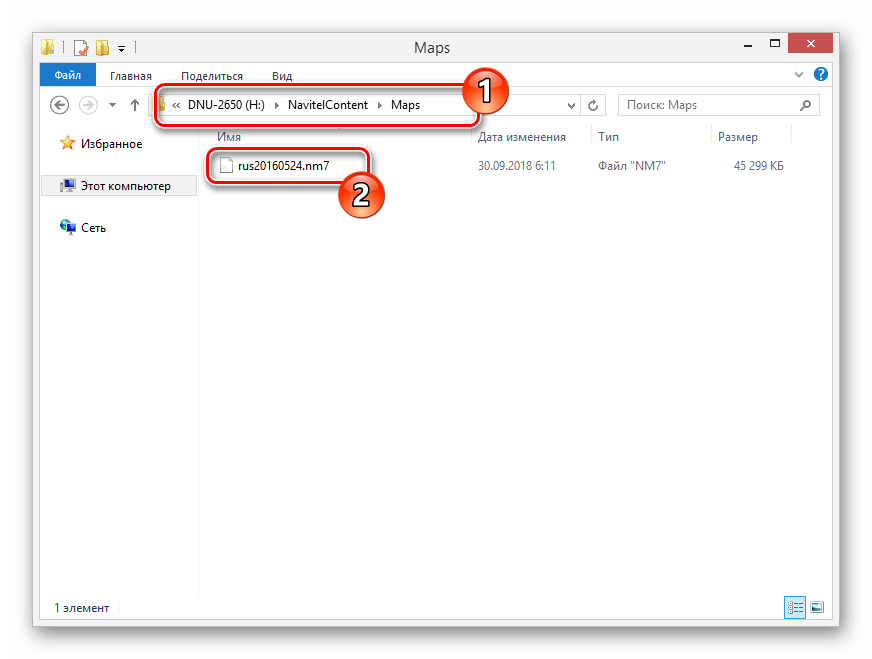Open the recent locations dropdown arrow
The image size is (872, 659).
(112, 105)
